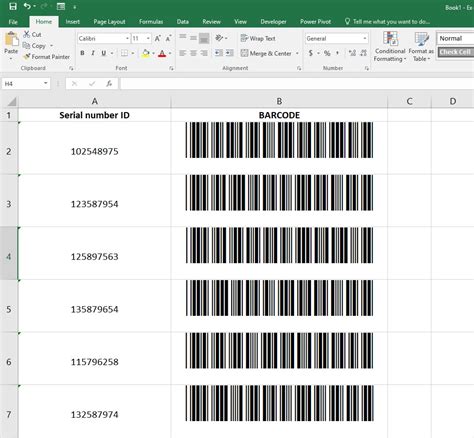
Task: Click the Cut scissors icon
Action: (27, 34)
